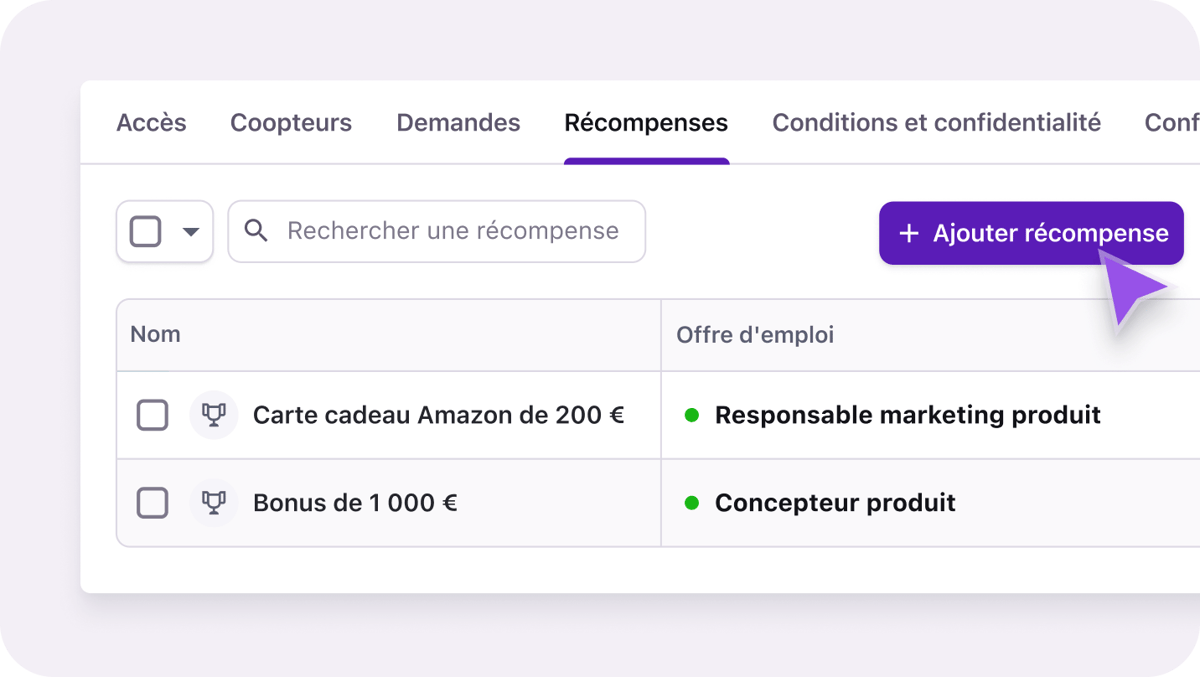
Task: Focus the Rechercher une récompense search field
Action: pos(452,231)
